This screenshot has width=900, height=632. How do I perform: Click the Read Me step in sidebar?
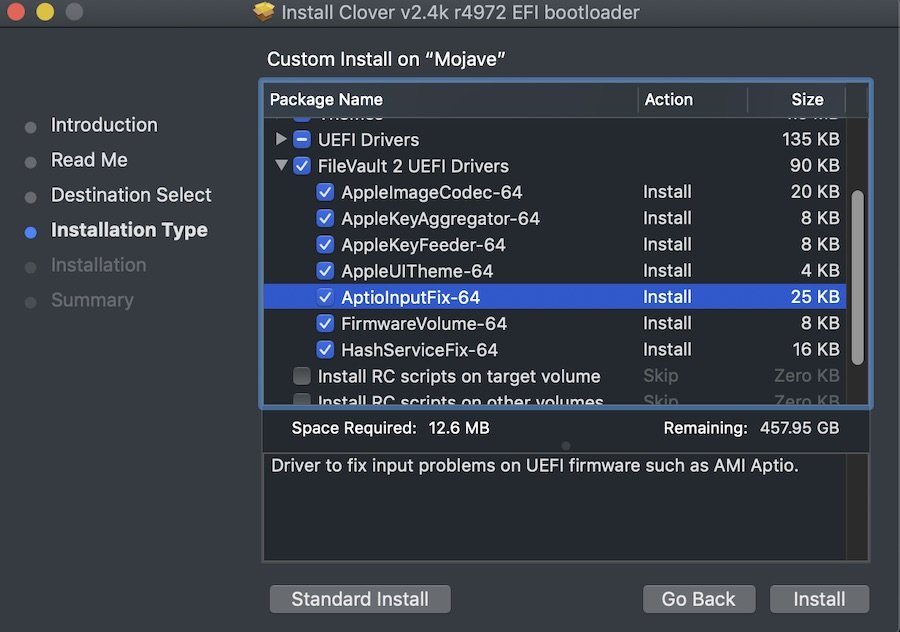[x=89, y=160]
